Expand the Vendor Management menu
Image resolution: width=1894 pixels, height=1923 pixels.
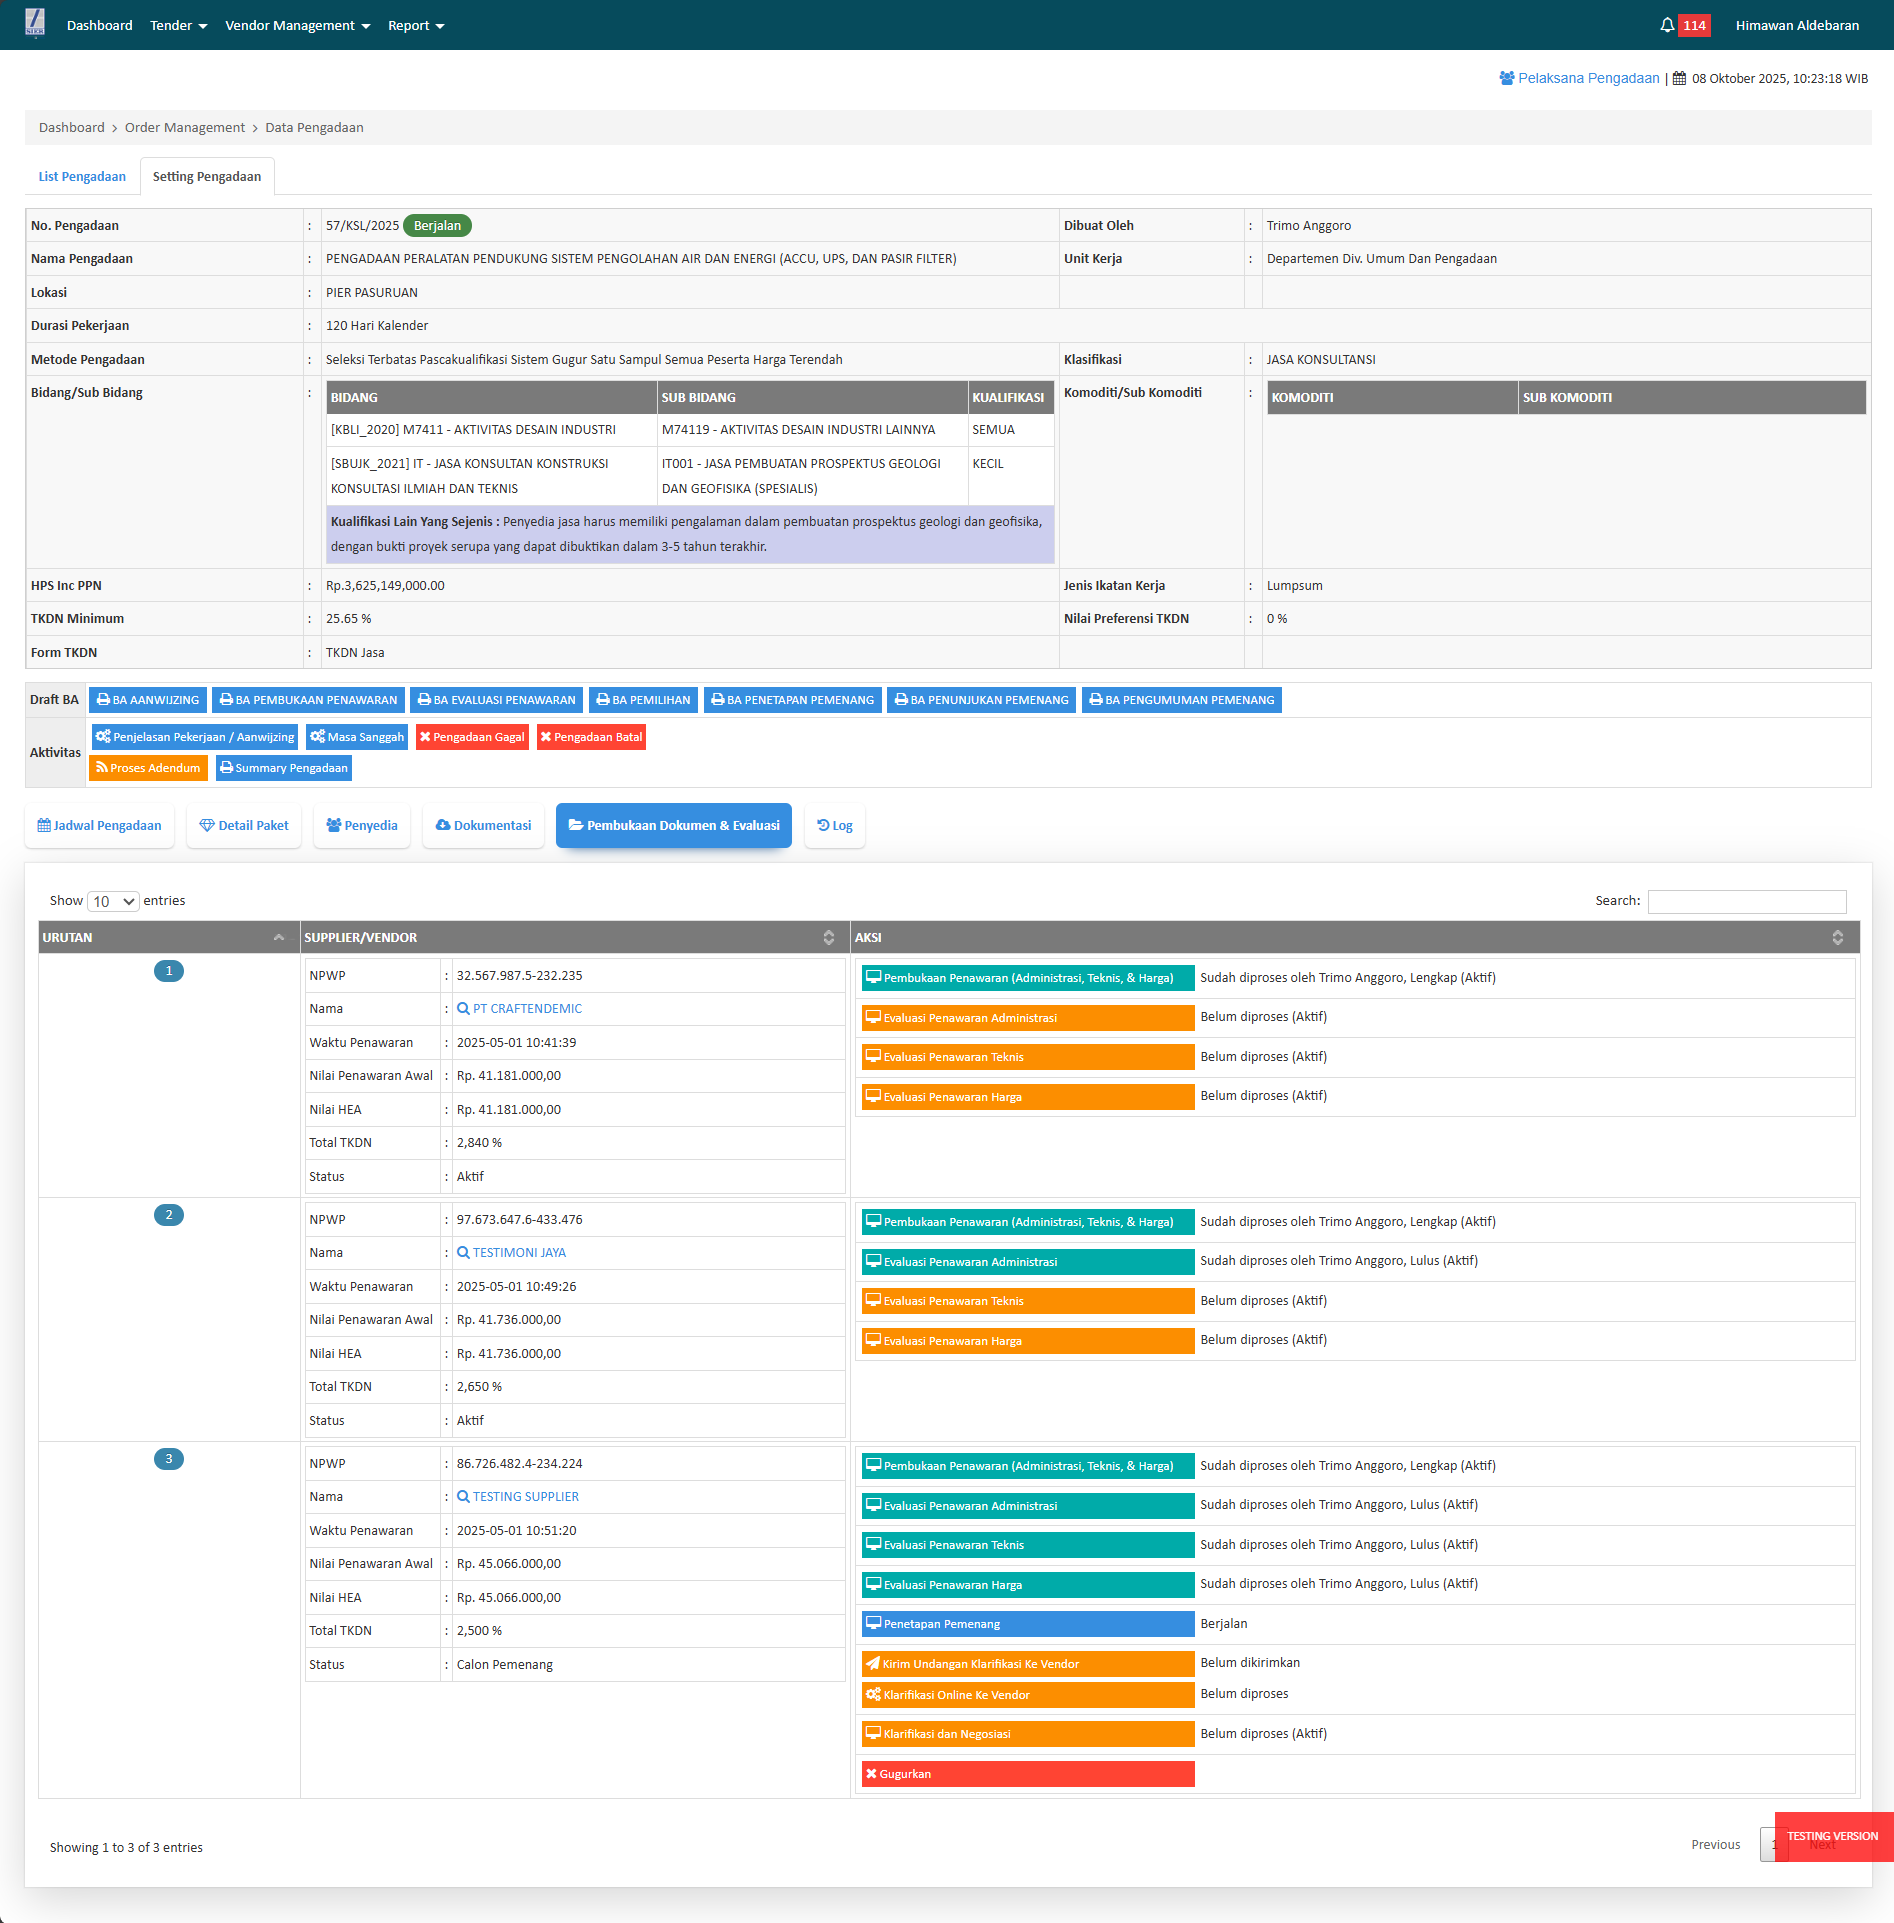point(297,26)
